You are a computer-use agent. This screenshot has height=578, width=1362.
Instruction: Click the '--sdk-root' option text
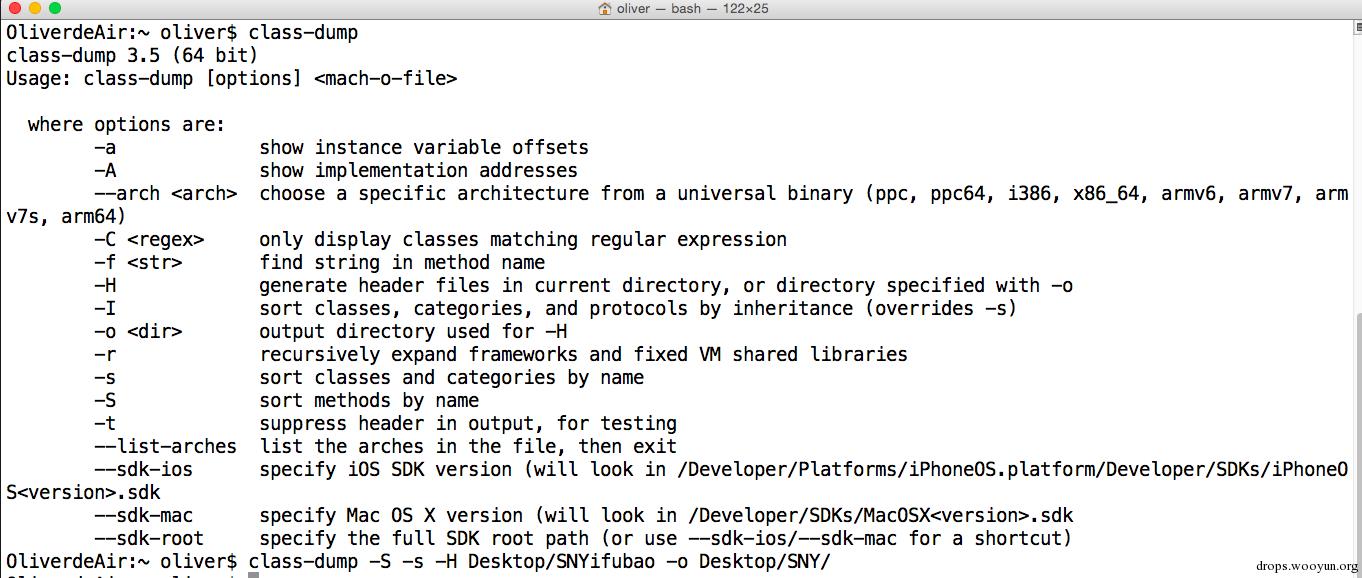pos(148,538)
